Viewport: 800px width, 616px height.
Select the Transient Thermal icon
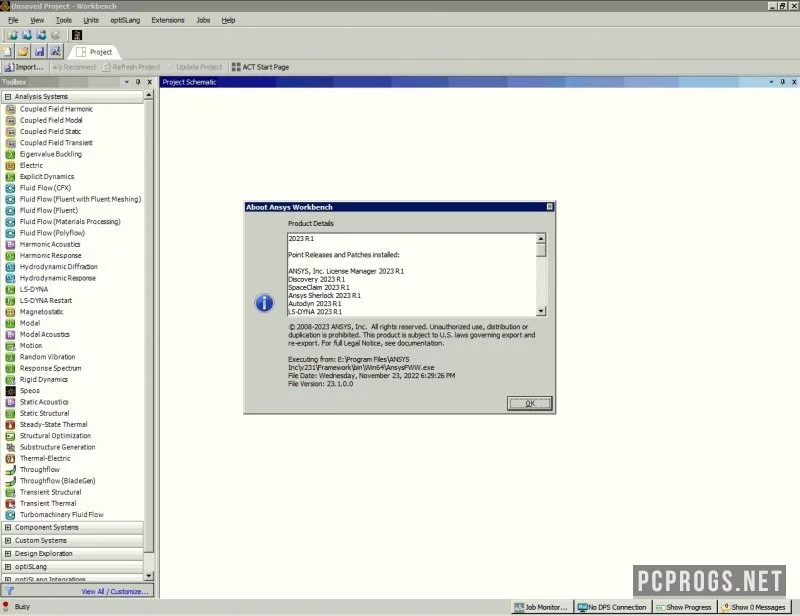coord(10,503)
